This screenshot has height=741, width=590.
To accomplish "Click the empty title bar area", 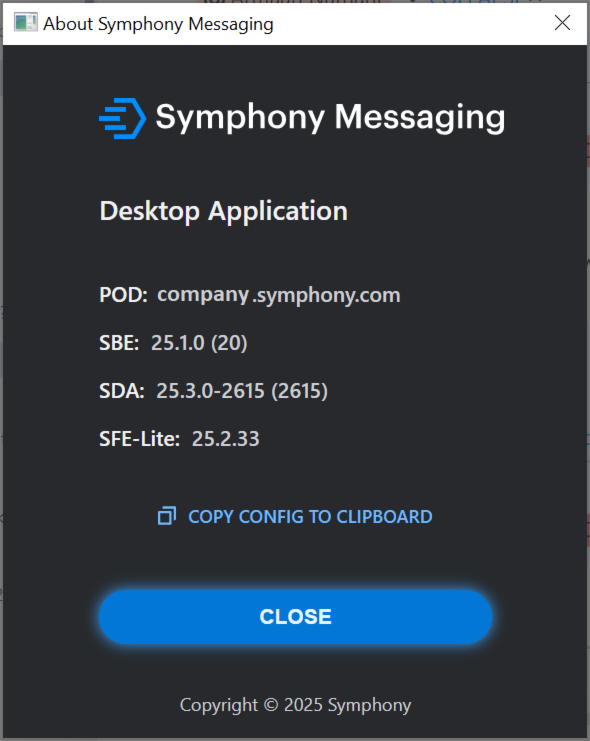I will (x=411, y=24).
